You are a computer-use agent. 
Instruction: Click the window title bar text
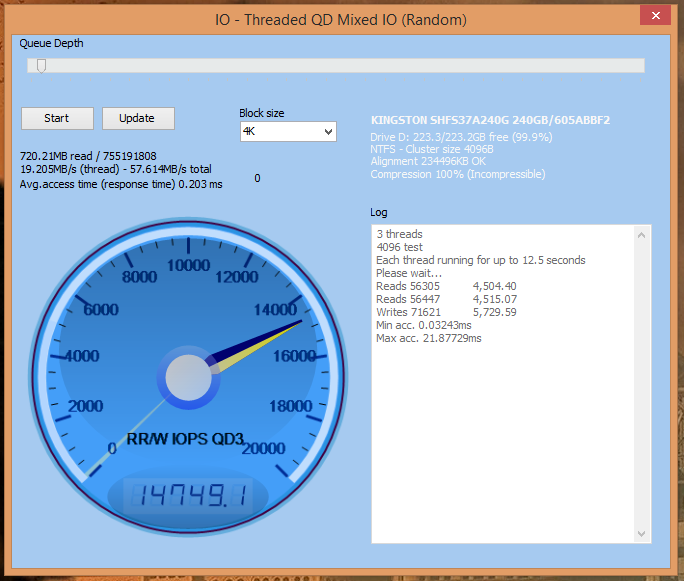point(341,20)
